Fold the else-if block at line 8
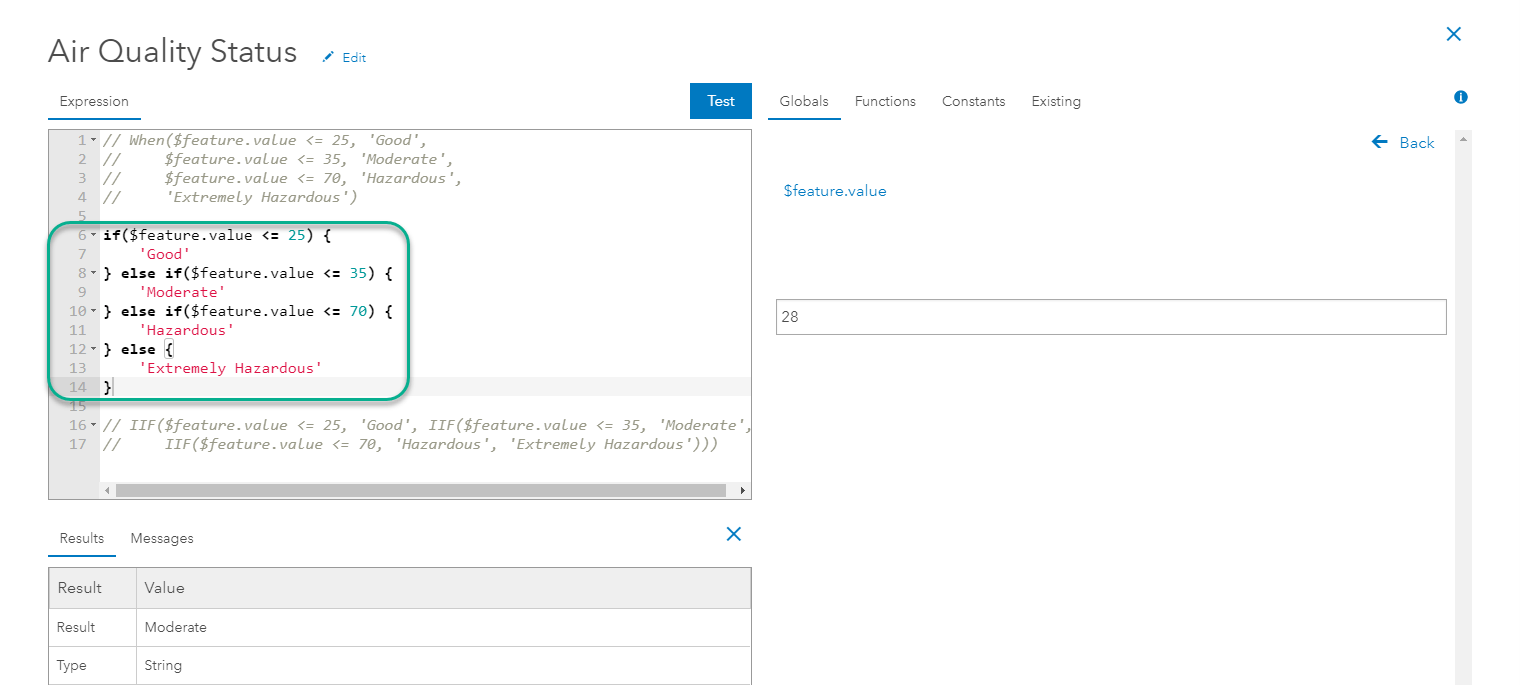 (x=93, y=273)
